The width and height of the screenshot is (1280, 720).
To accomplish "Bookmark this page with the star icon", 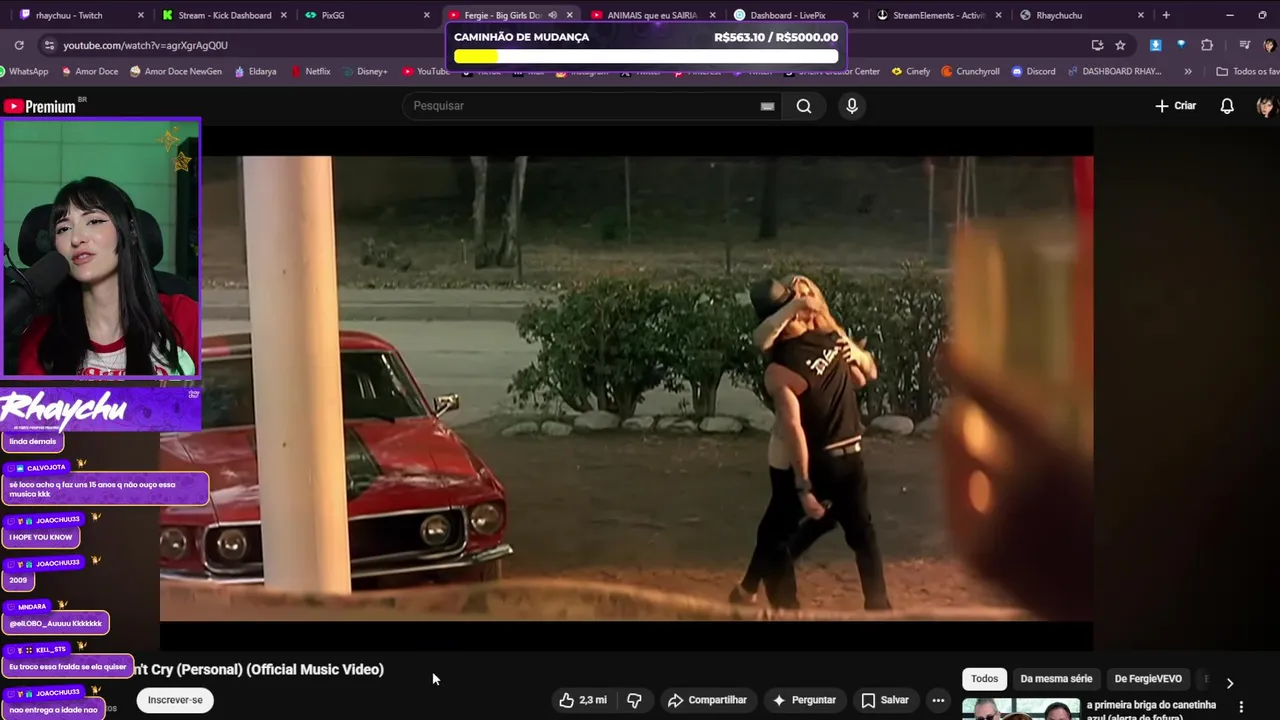I will [x=1120, y=45].
